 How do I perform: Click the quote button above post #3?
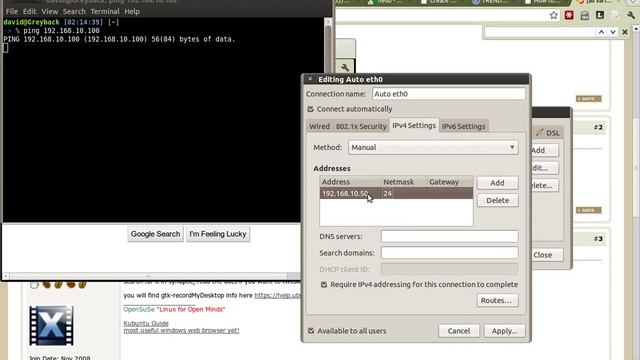click(x=589, y=210)
